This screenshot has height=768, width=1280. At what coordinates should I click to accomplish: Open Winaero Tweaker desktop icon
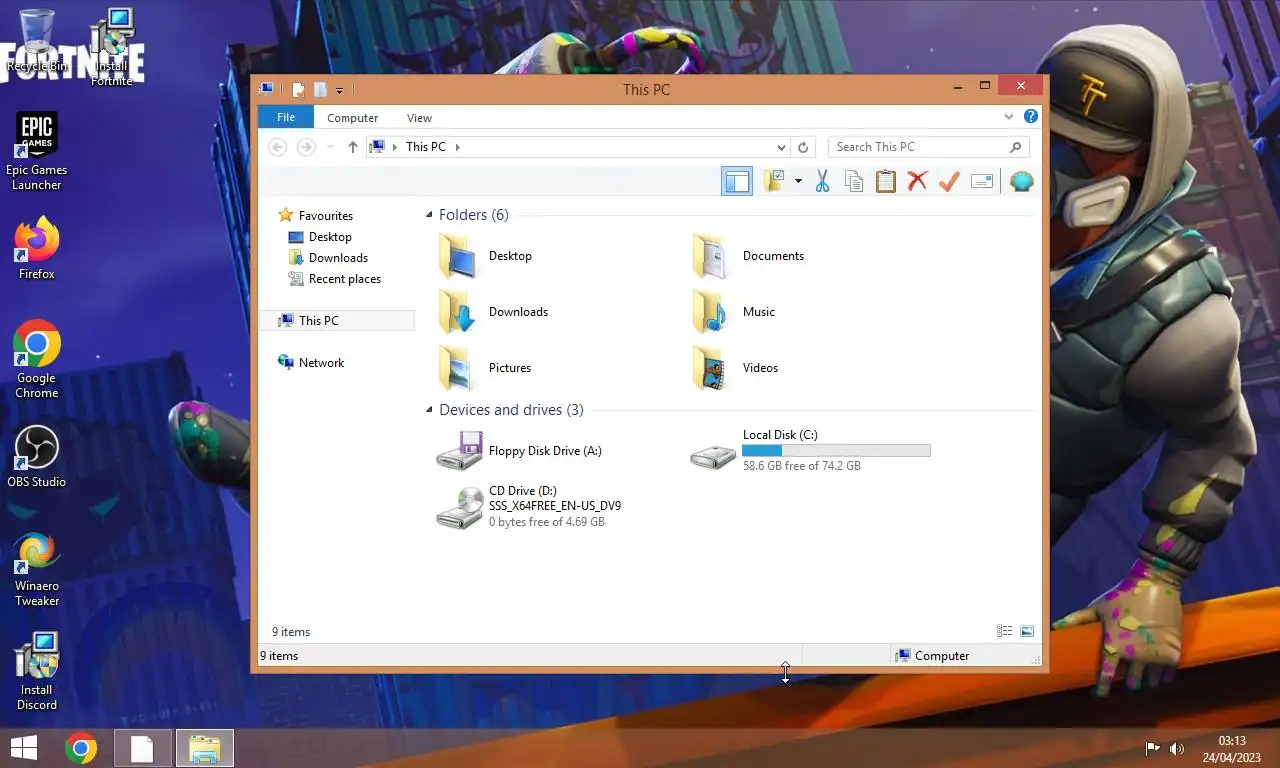pyautogui.click(x=37, y=570)
